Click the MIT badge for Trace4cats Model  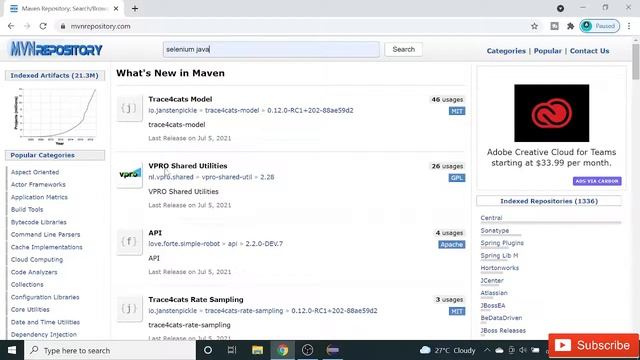click(457, 111)
